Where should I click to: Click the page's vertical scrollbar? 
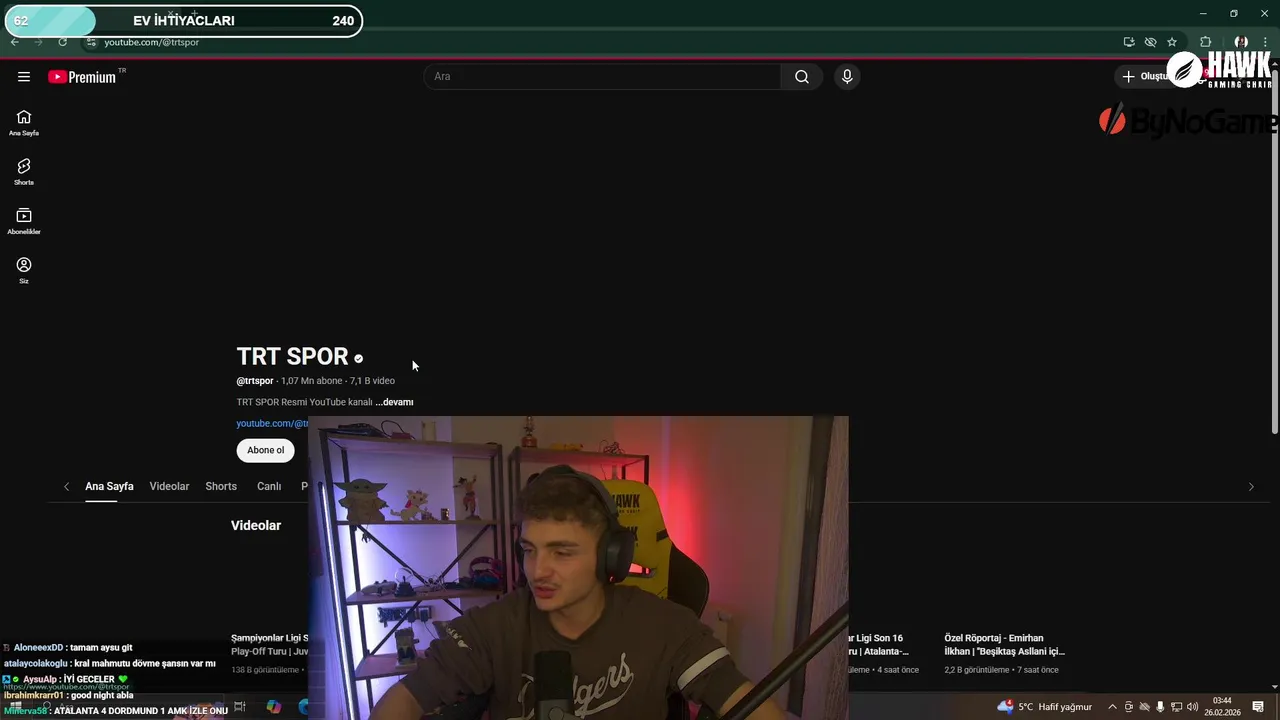click(x=1274, y=250)
